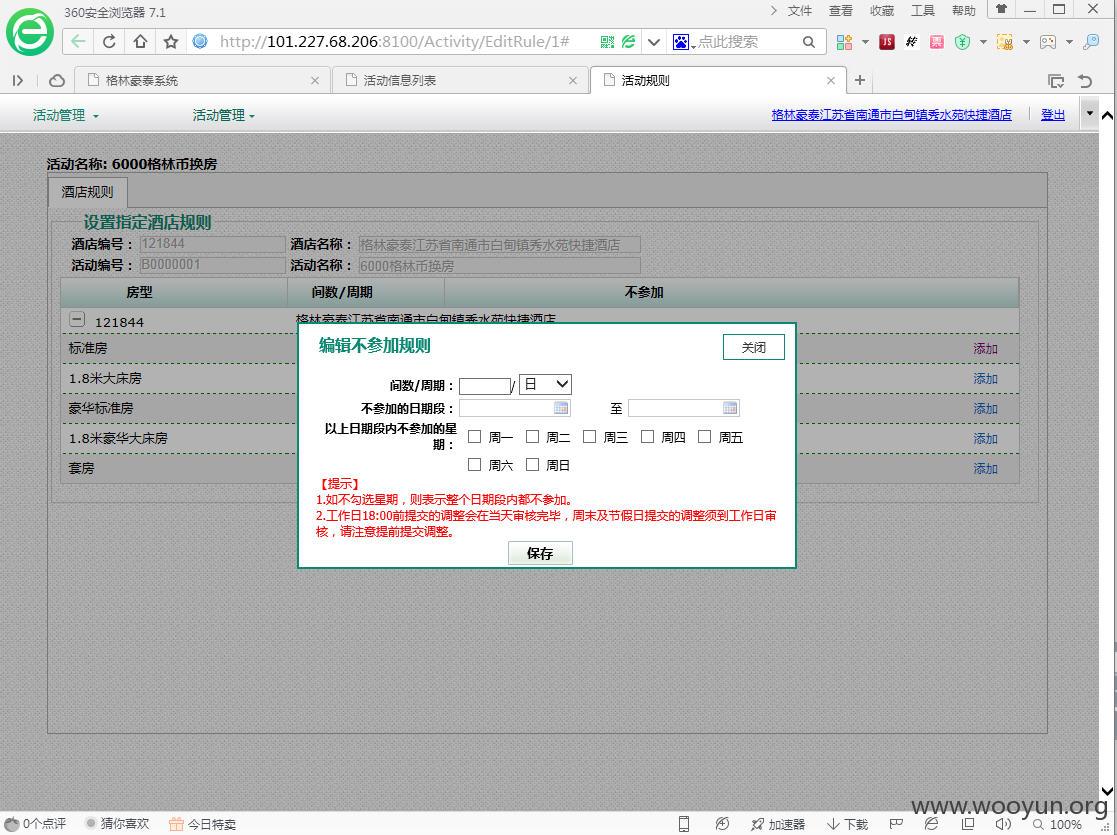Image resolution: width=1117 pixels, height=835 pixels.
Task: Click the mobile phone icon in status bar
Action: (x=684, y=824)
